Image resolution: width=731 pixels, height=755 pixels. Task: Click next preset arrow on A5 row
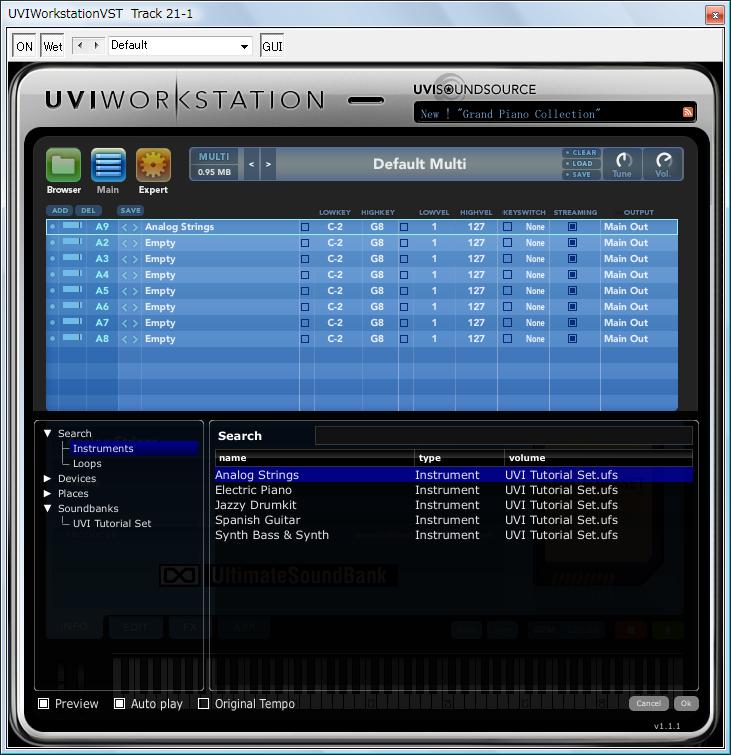click(x=135, y=291)
